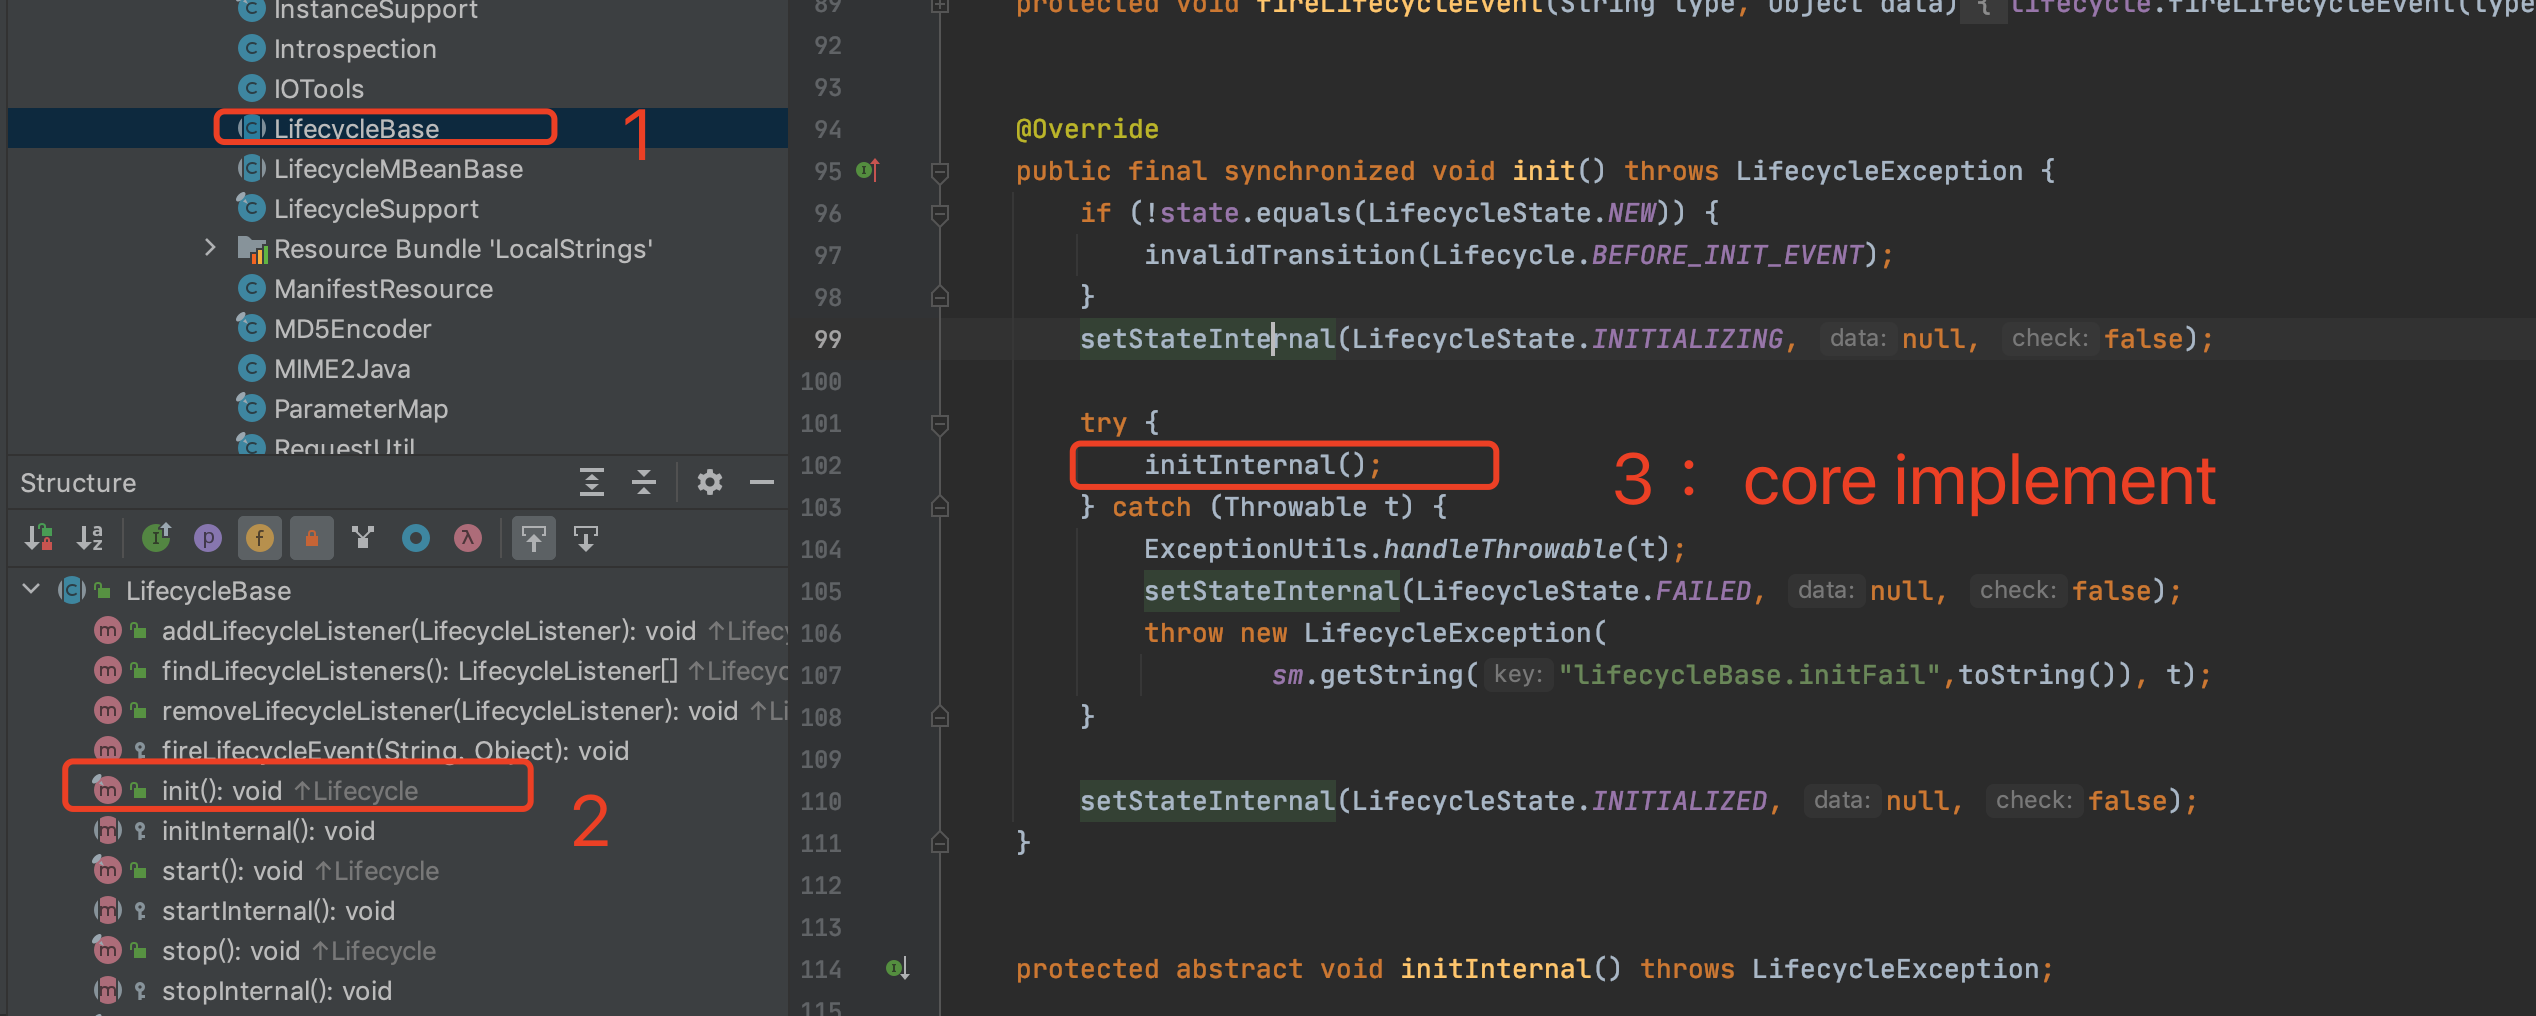Viewport: 2536px width, 1016px height.
Task: Open Structure panel settings gear
Action: click(709, 482)
